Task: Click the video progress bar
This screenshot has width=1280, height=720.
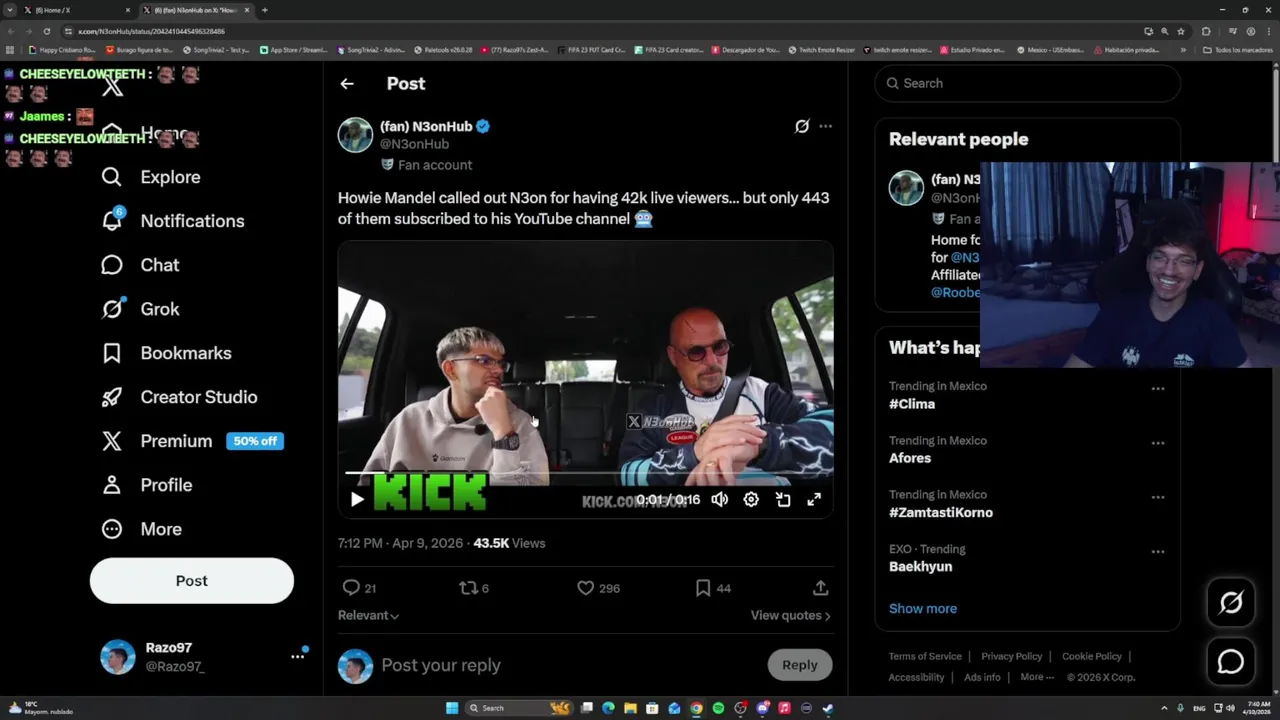Action: (x=585, y=473)
